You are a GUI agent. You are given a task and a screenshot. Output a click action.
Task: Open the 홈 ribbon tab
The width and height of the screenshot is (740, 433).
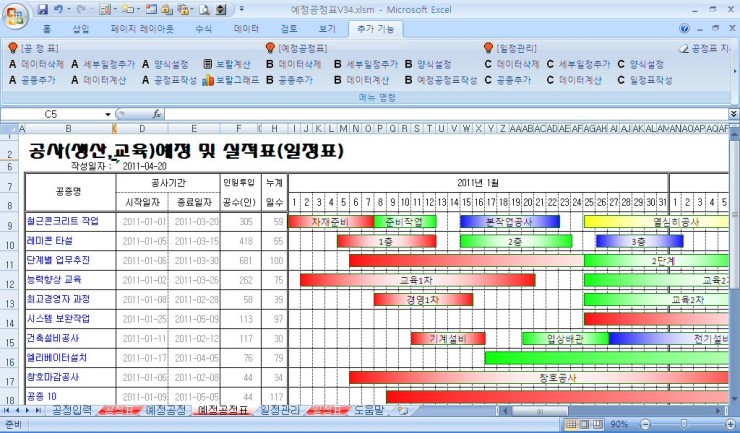pos(47,29)
